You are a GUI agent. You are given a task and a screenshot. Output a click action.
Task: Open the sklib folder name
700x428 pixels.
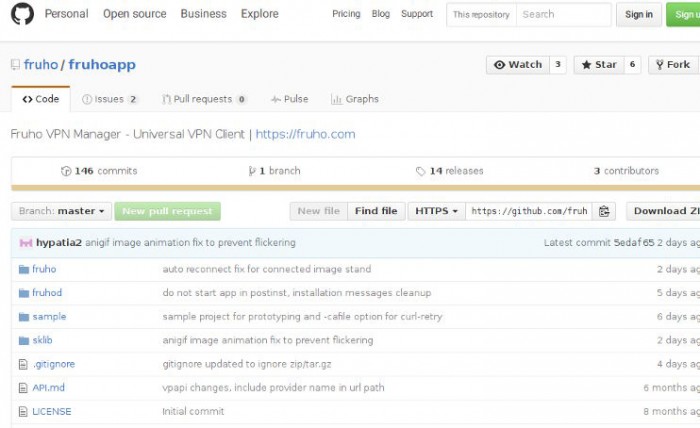(x=42, y=341)
